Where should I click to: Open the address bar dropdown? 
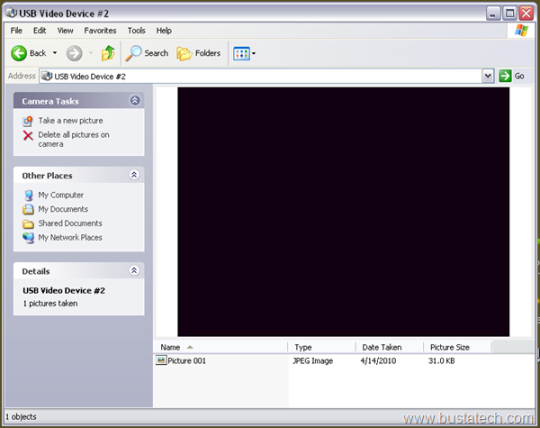tap(488, 76)
